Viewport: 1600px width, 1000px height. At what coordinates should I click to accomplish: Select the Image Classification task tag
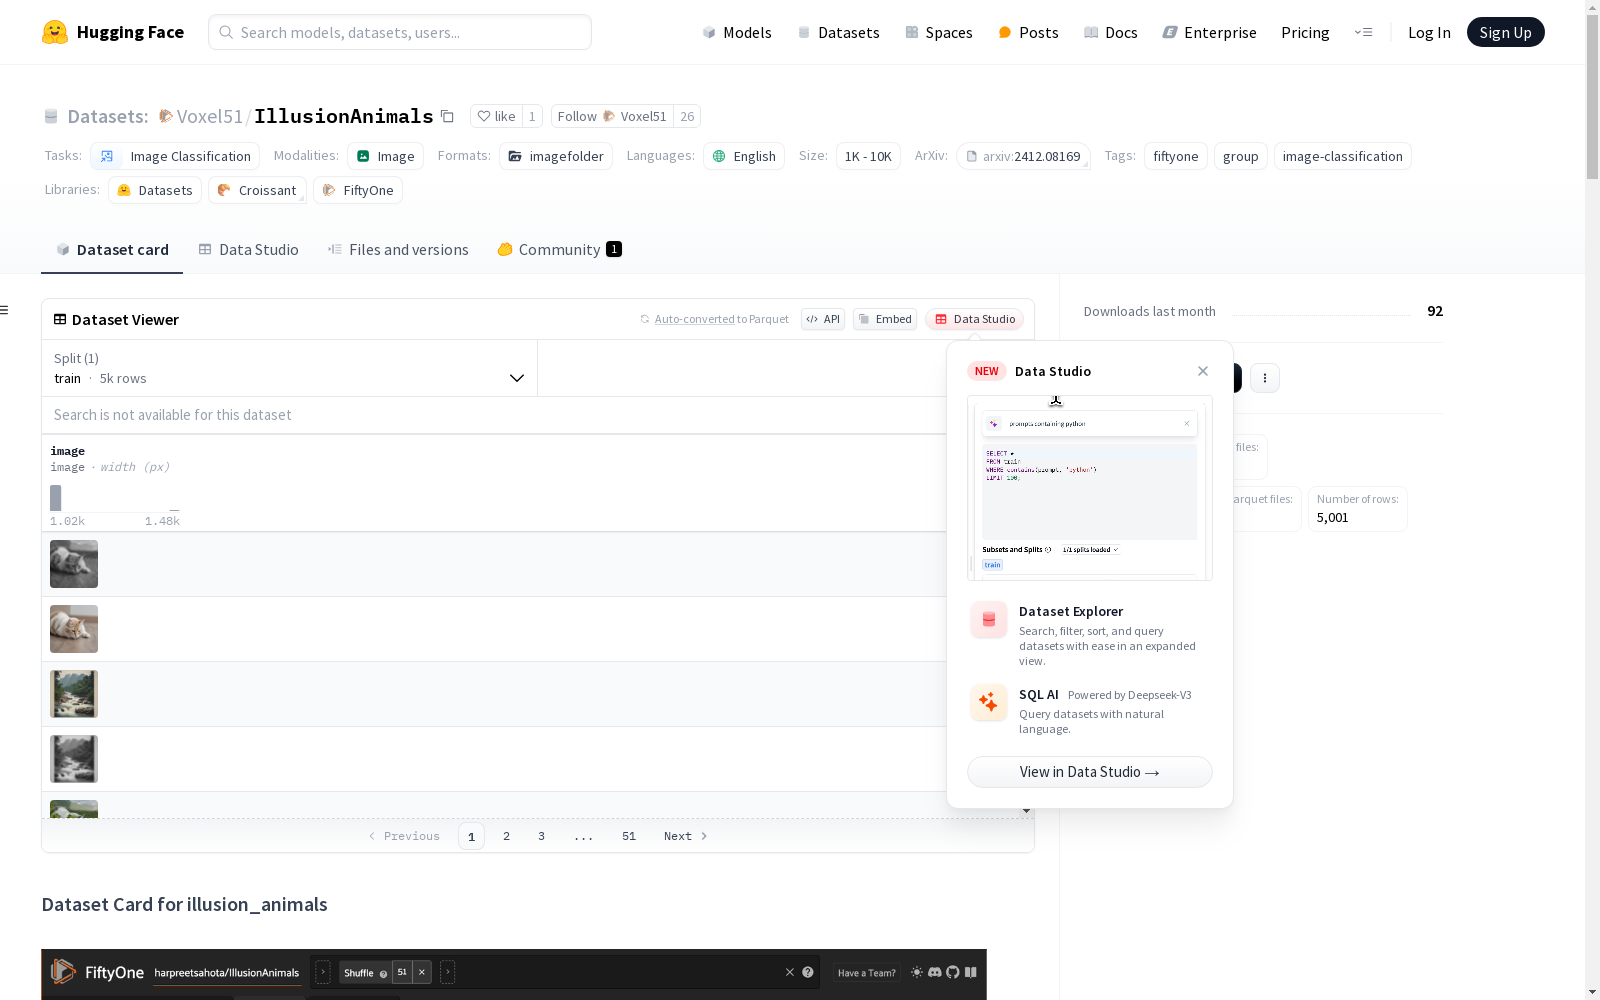coord(175,156)
